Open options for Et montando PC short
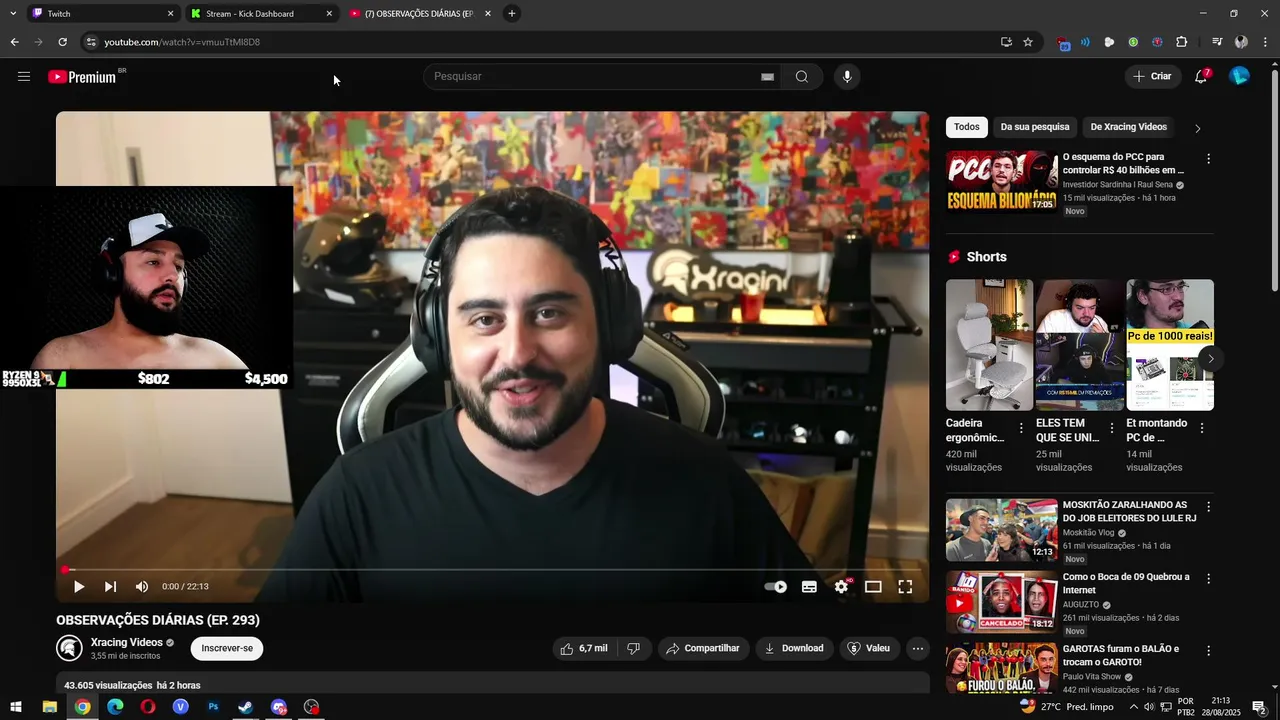The image size is (1280, 720). point(1202,428)
